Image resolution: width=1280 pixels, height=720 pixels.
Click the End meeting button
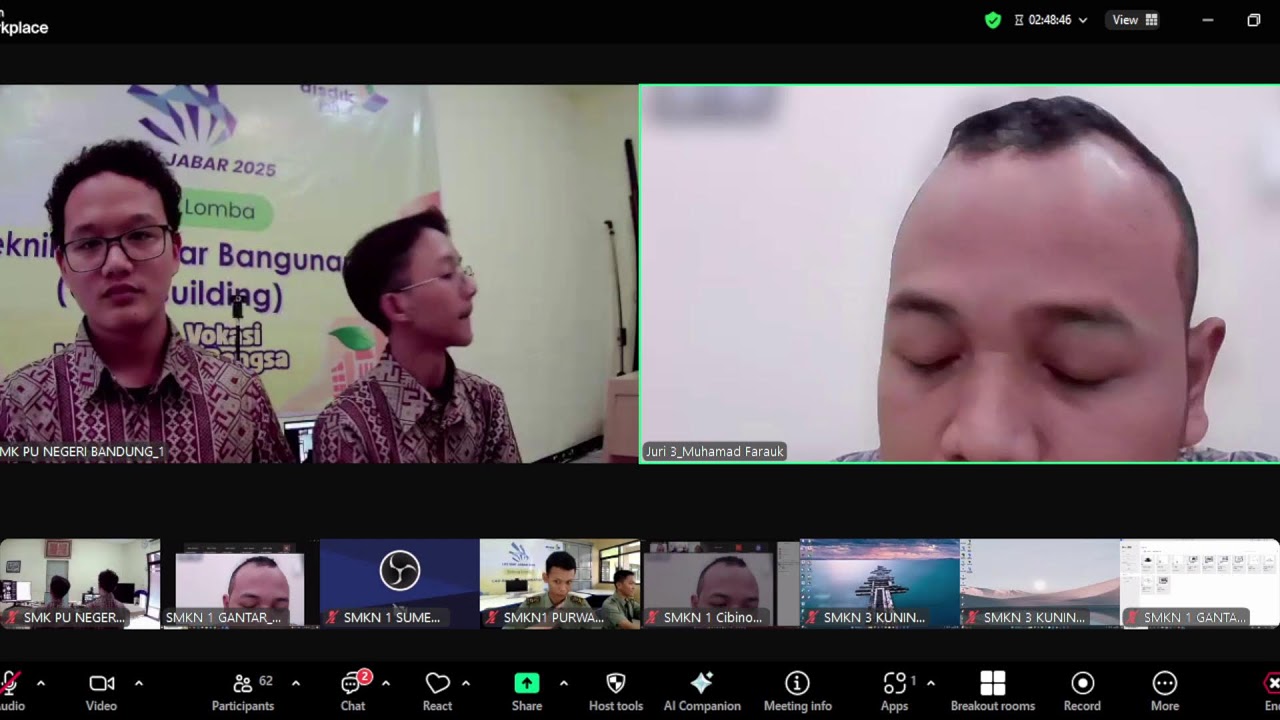click(1271, 691)
